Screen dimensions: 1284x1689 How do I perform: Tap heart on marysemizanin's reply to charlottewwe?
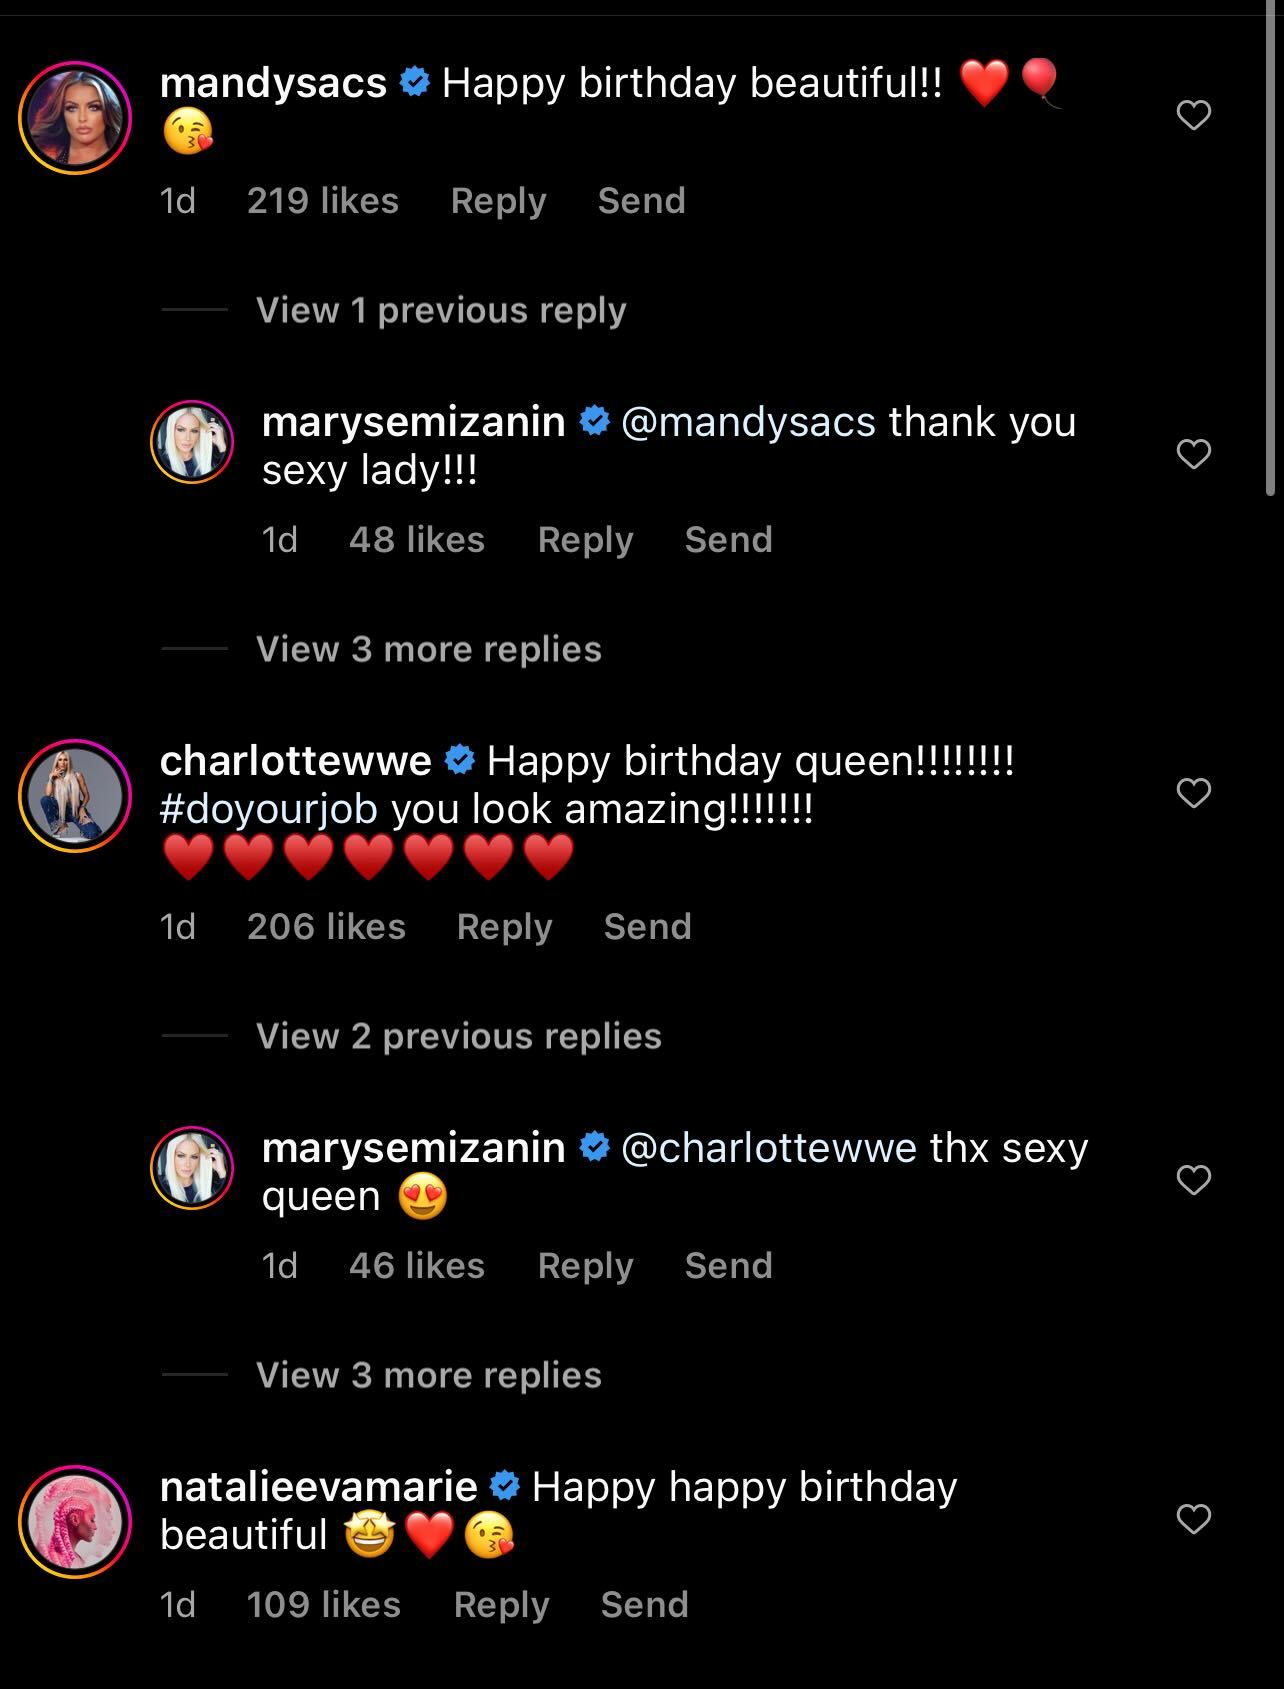[x=1193, y=1180]
